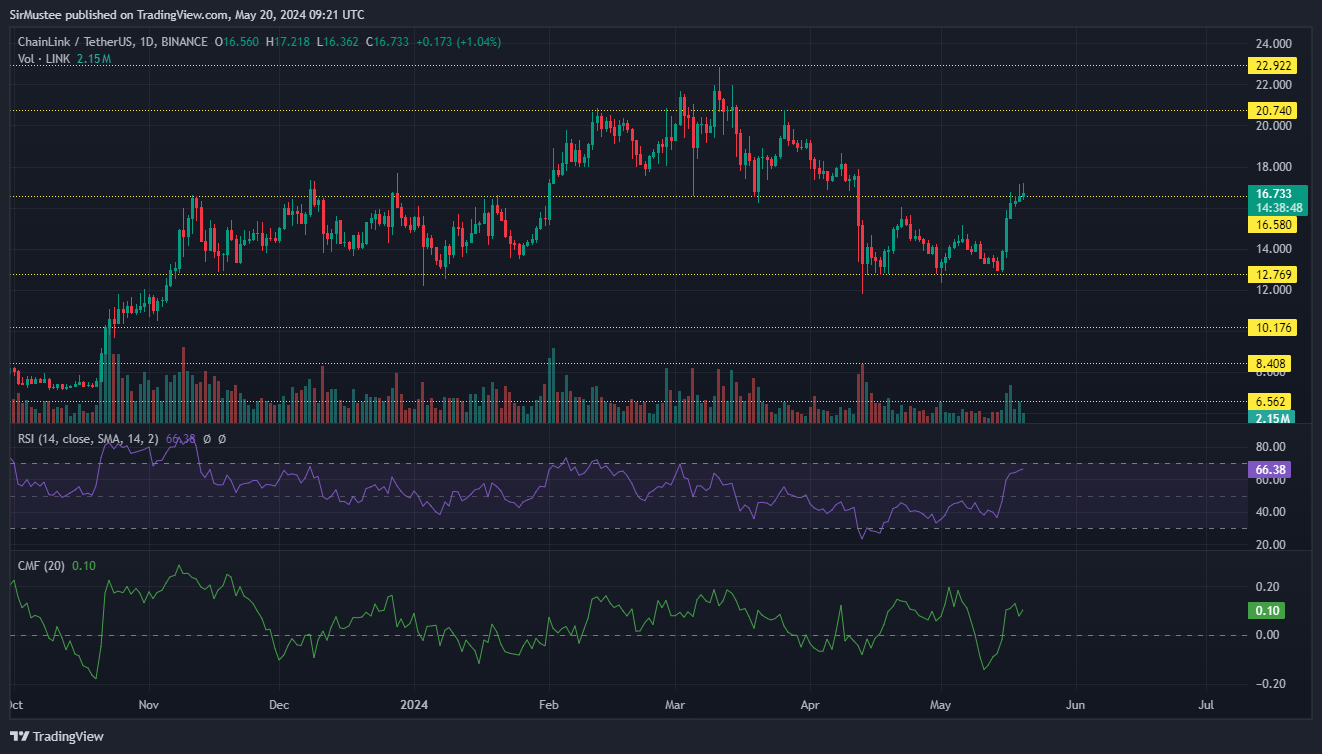Click the 2024 marker on time axis
Screen dimensions: 1322x754
point(414,704)
